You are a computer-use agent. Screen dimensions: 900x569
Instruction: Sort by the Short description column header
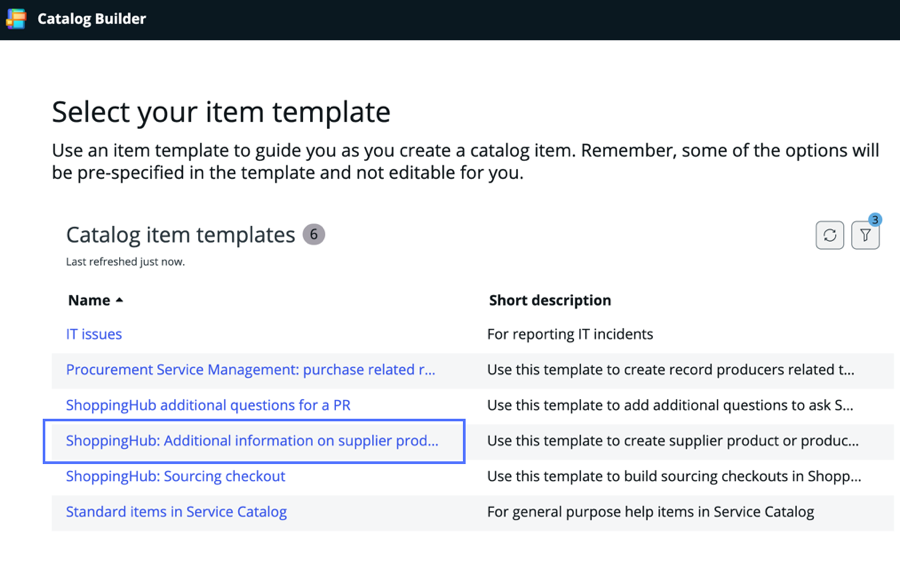click(x=550, y=300)
